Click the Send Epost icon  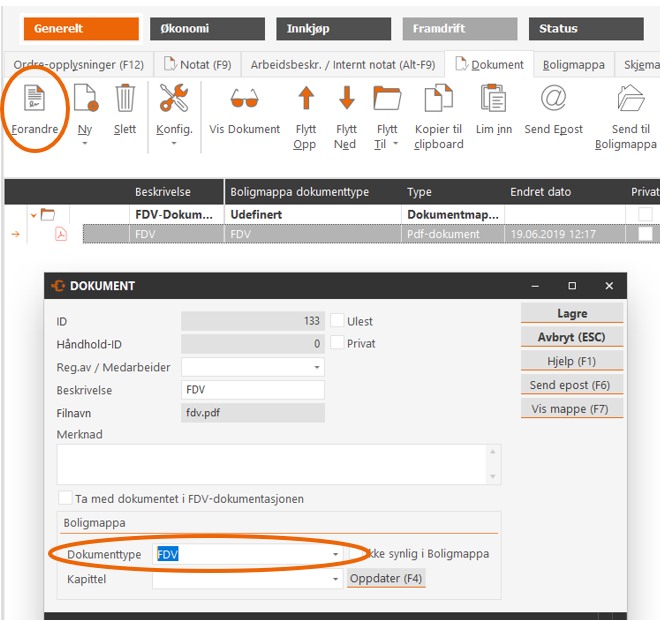point(553,100)
